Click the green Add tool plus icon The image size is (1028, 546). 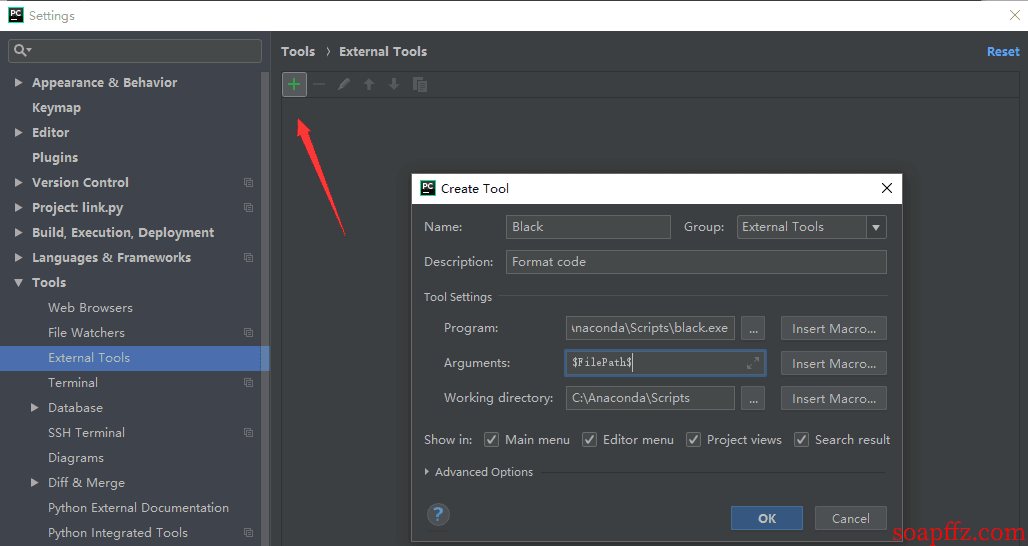[294, 85]
